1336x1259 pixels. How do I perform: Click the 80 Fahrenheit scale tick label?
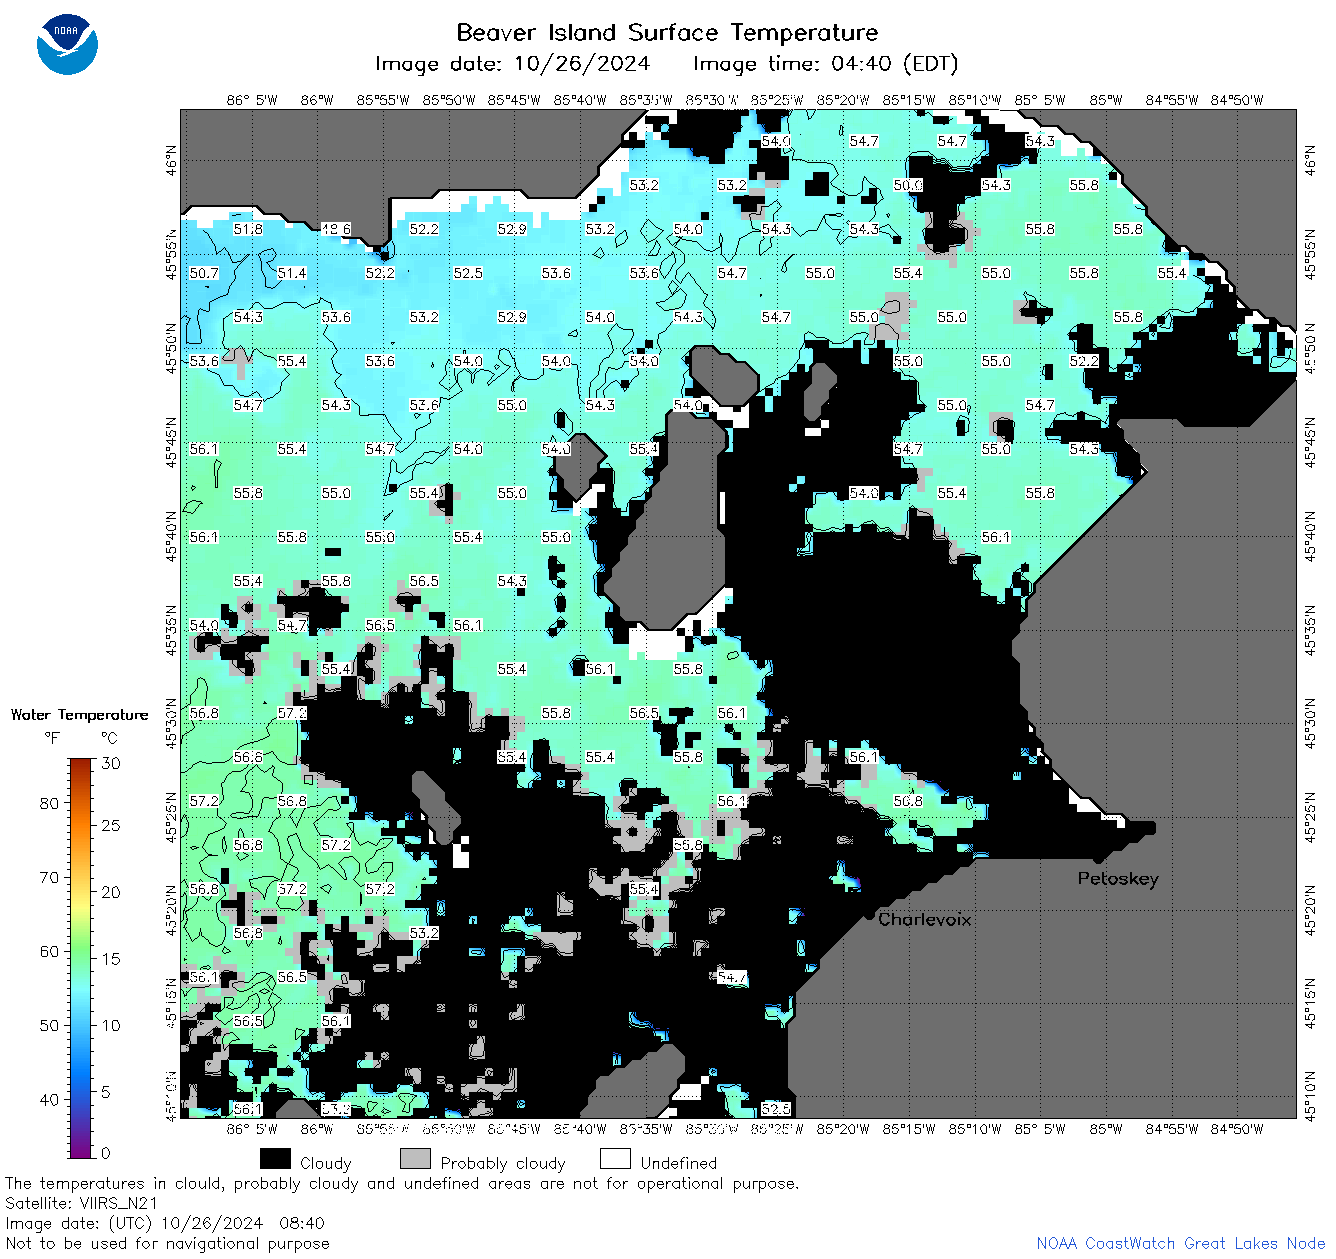pos(49,803)
